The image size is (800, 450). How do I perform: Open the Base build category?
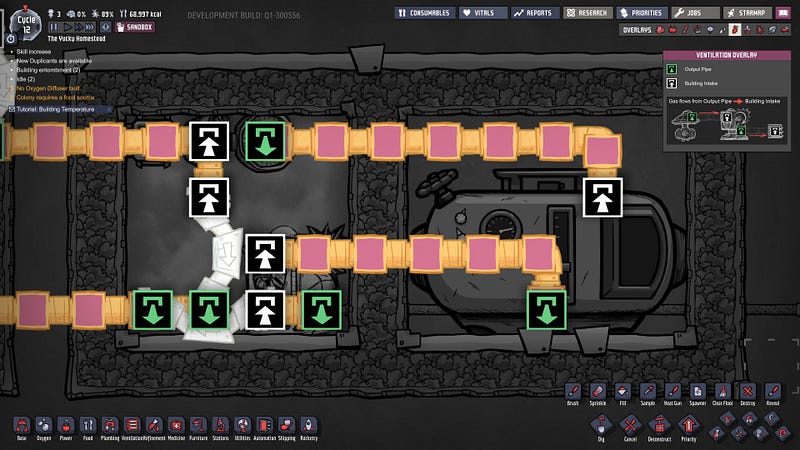[x=21, y=425]
